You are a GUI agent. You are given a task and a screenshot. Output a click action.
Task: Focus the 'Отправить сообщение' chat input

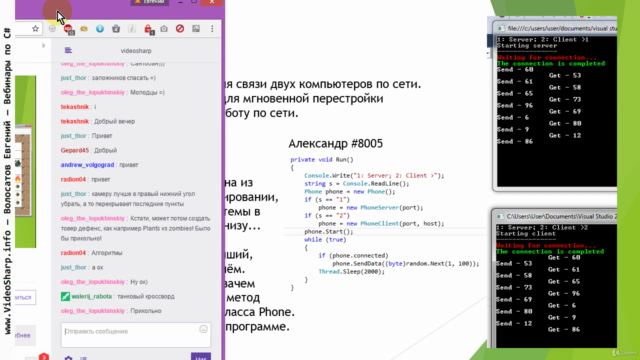point(136,335)
